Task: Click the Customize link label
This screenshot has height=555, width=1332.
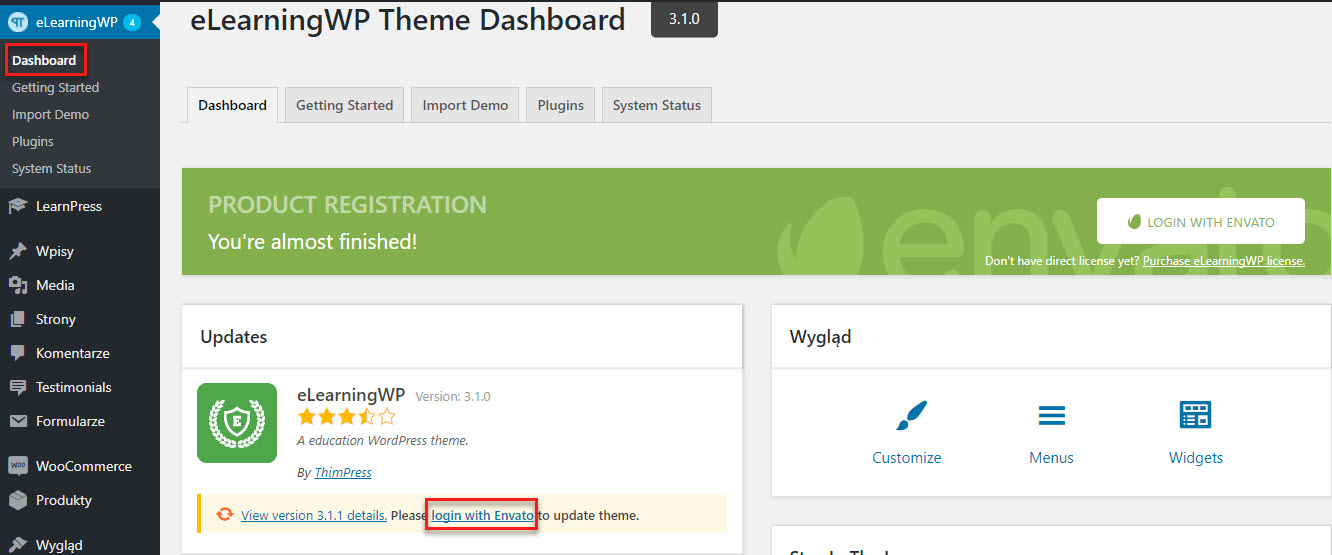Action: 907,457
